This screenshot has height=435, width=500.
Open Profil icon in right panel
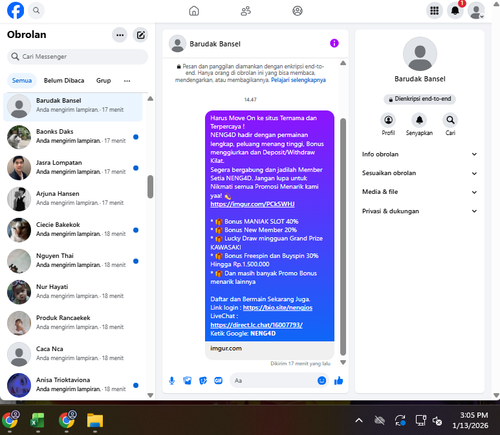388,120
